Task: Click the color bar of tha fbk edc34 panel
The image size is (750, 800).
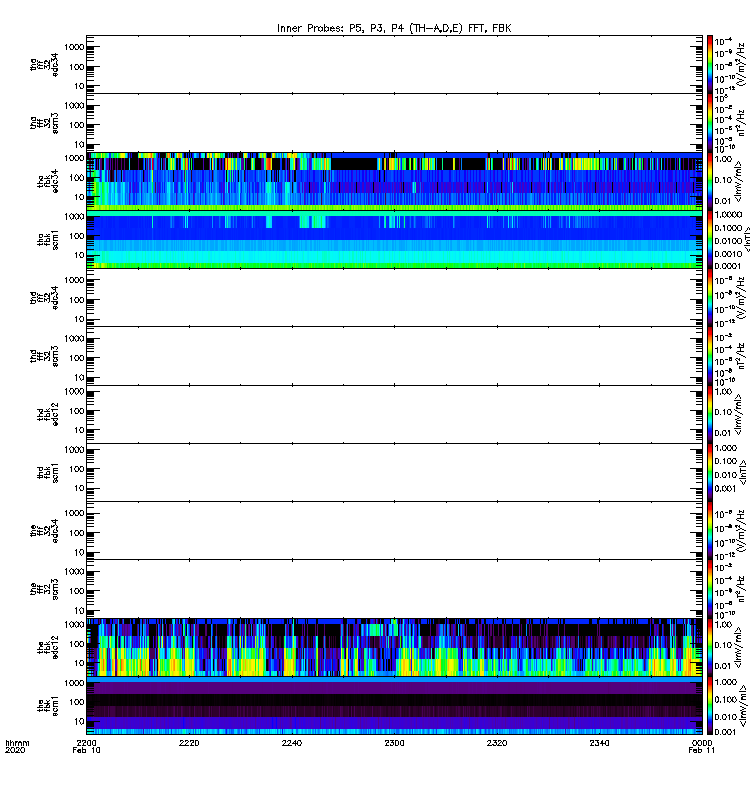Action: (x=710, y=181)
